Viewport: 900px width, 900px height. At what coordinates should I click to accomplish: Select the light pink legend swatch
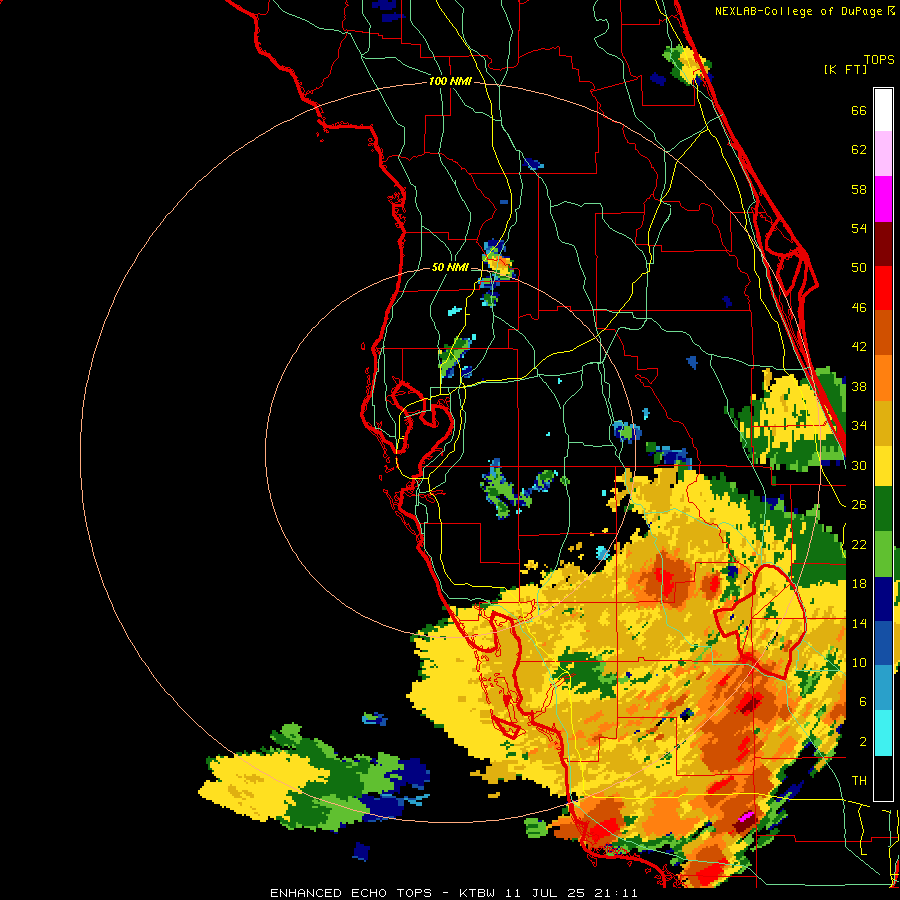pos(883,153)
